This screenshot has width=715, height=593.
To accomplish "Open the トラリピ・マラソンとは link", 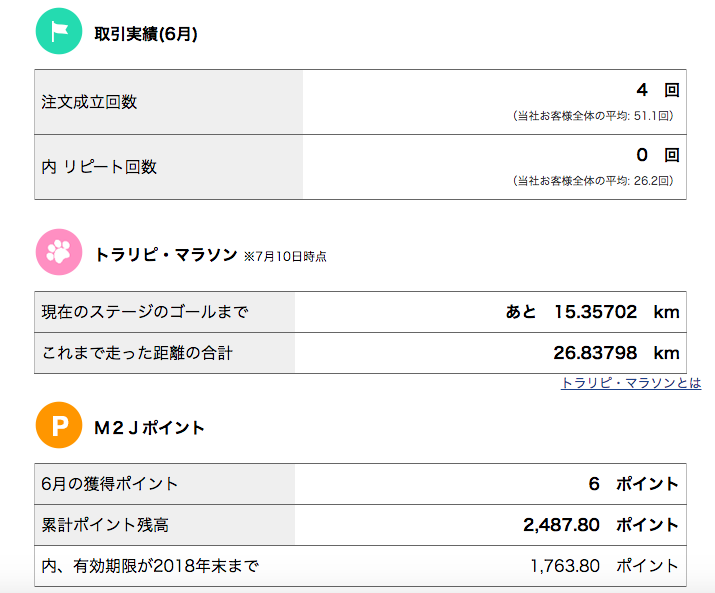I will tap(631, 383).
